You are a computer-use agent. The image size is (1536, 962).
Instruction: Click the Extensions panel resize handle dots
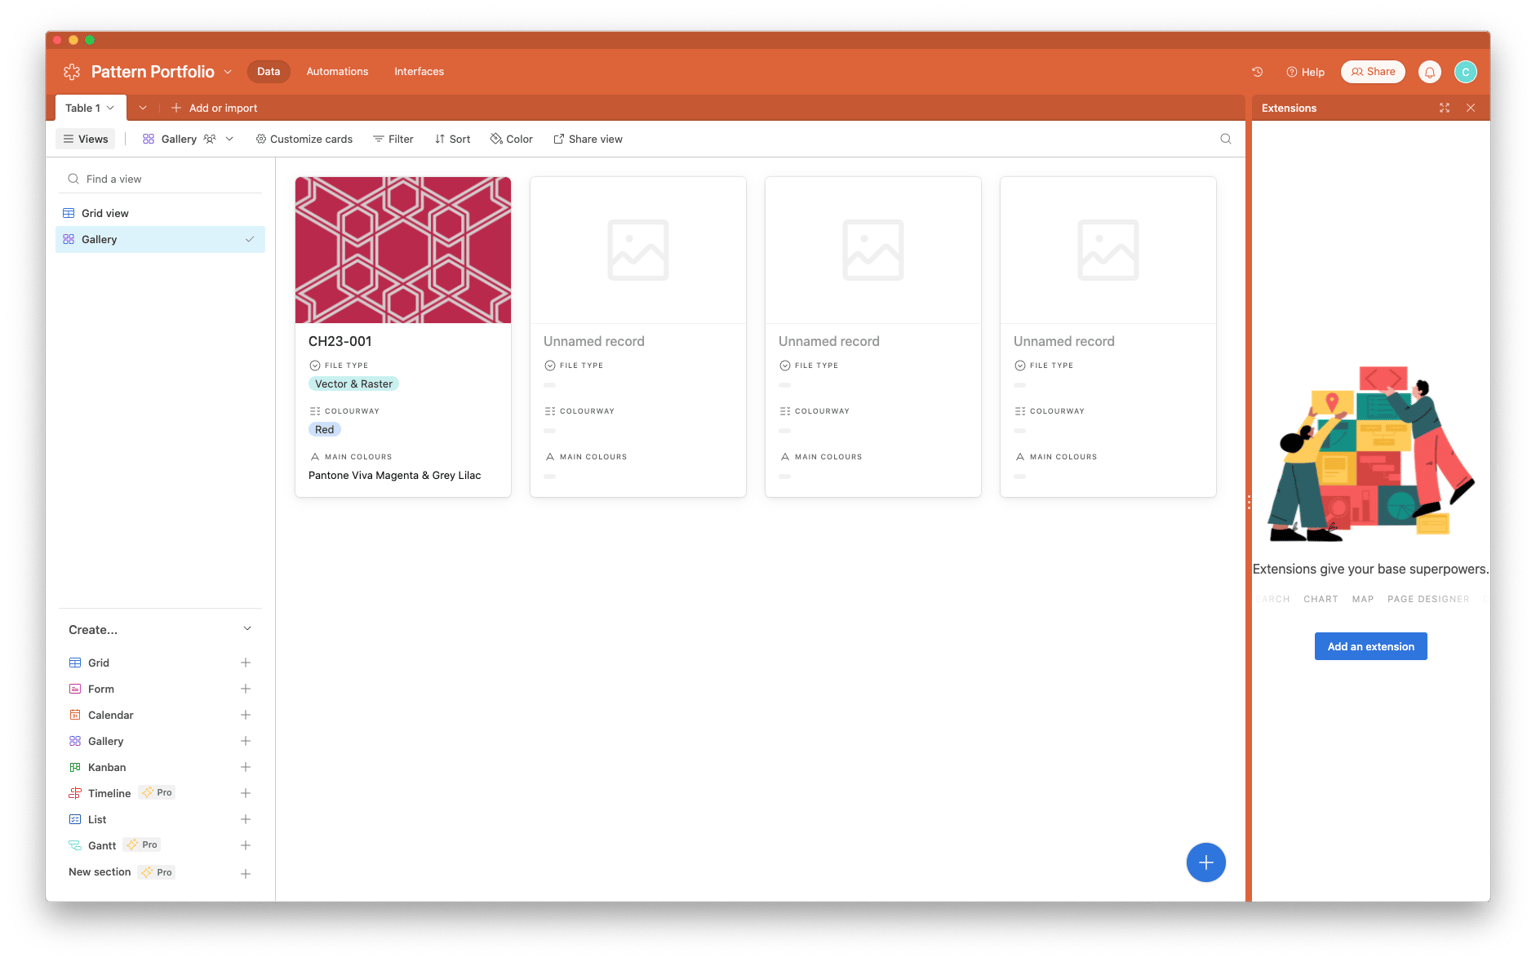click(x=1248, y=503)
